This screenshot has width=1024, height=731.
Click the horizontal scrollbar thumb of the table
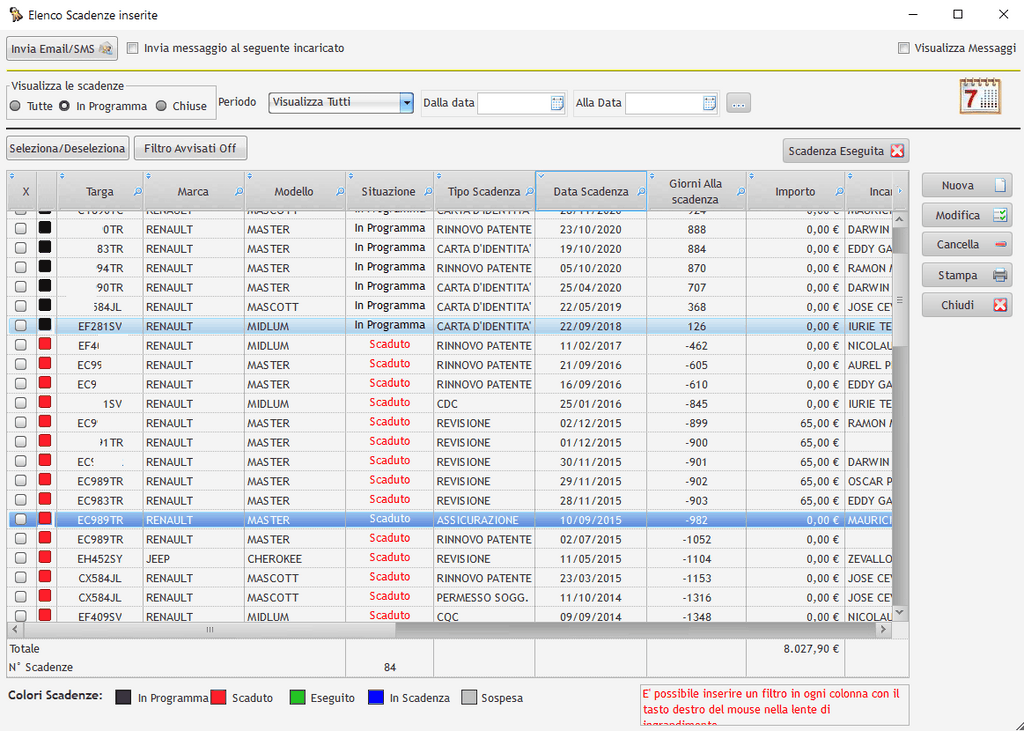210,630
